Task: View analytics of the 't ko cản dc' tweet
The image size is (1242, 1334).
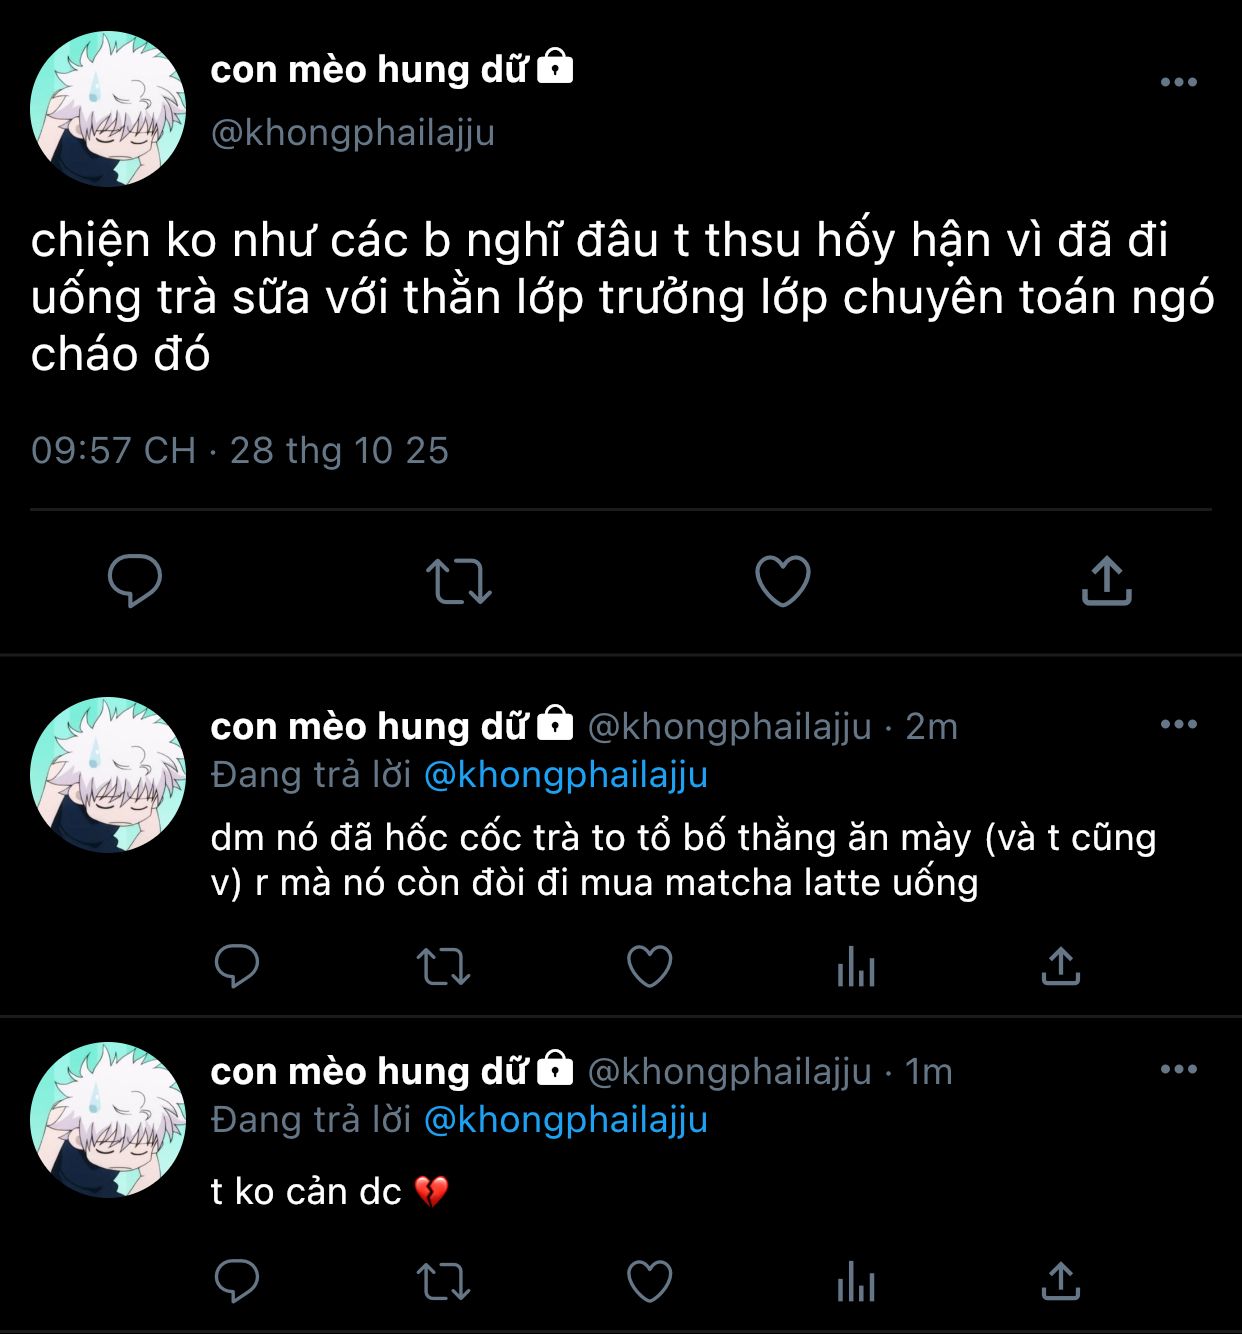Action: pyautogui.click(x=856, y=1282)
